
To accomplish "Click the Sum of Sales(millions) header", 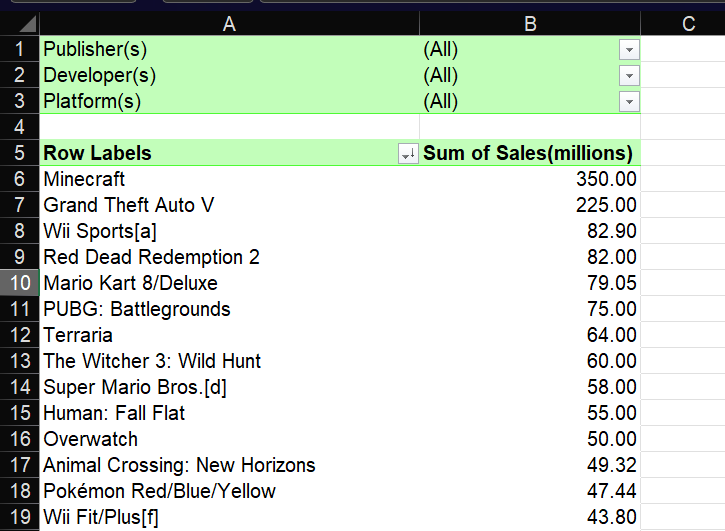I will click(530, 153).
